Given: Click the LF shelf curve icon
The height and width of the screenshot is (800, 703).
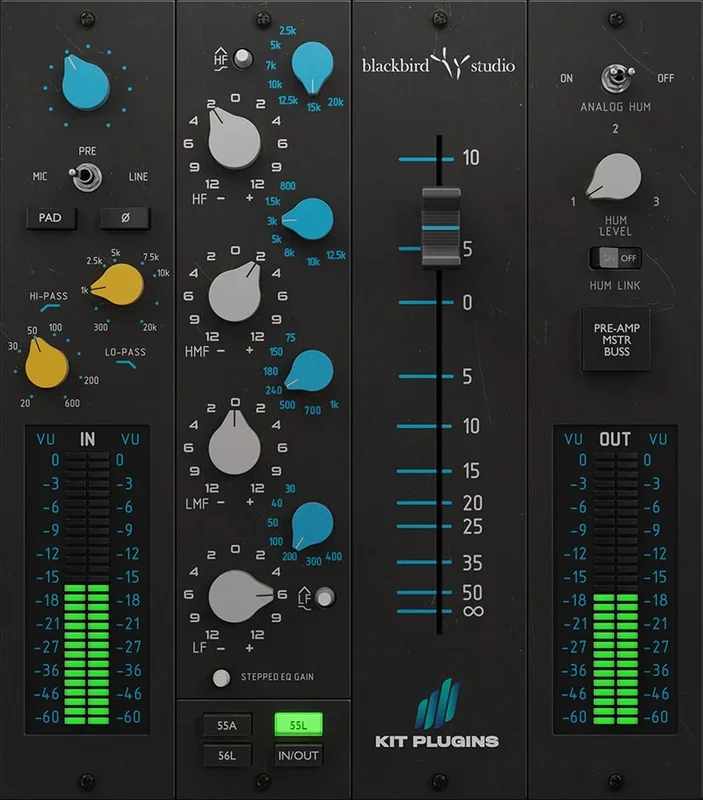Looking at the screenshot, I should tap(305, 597).
